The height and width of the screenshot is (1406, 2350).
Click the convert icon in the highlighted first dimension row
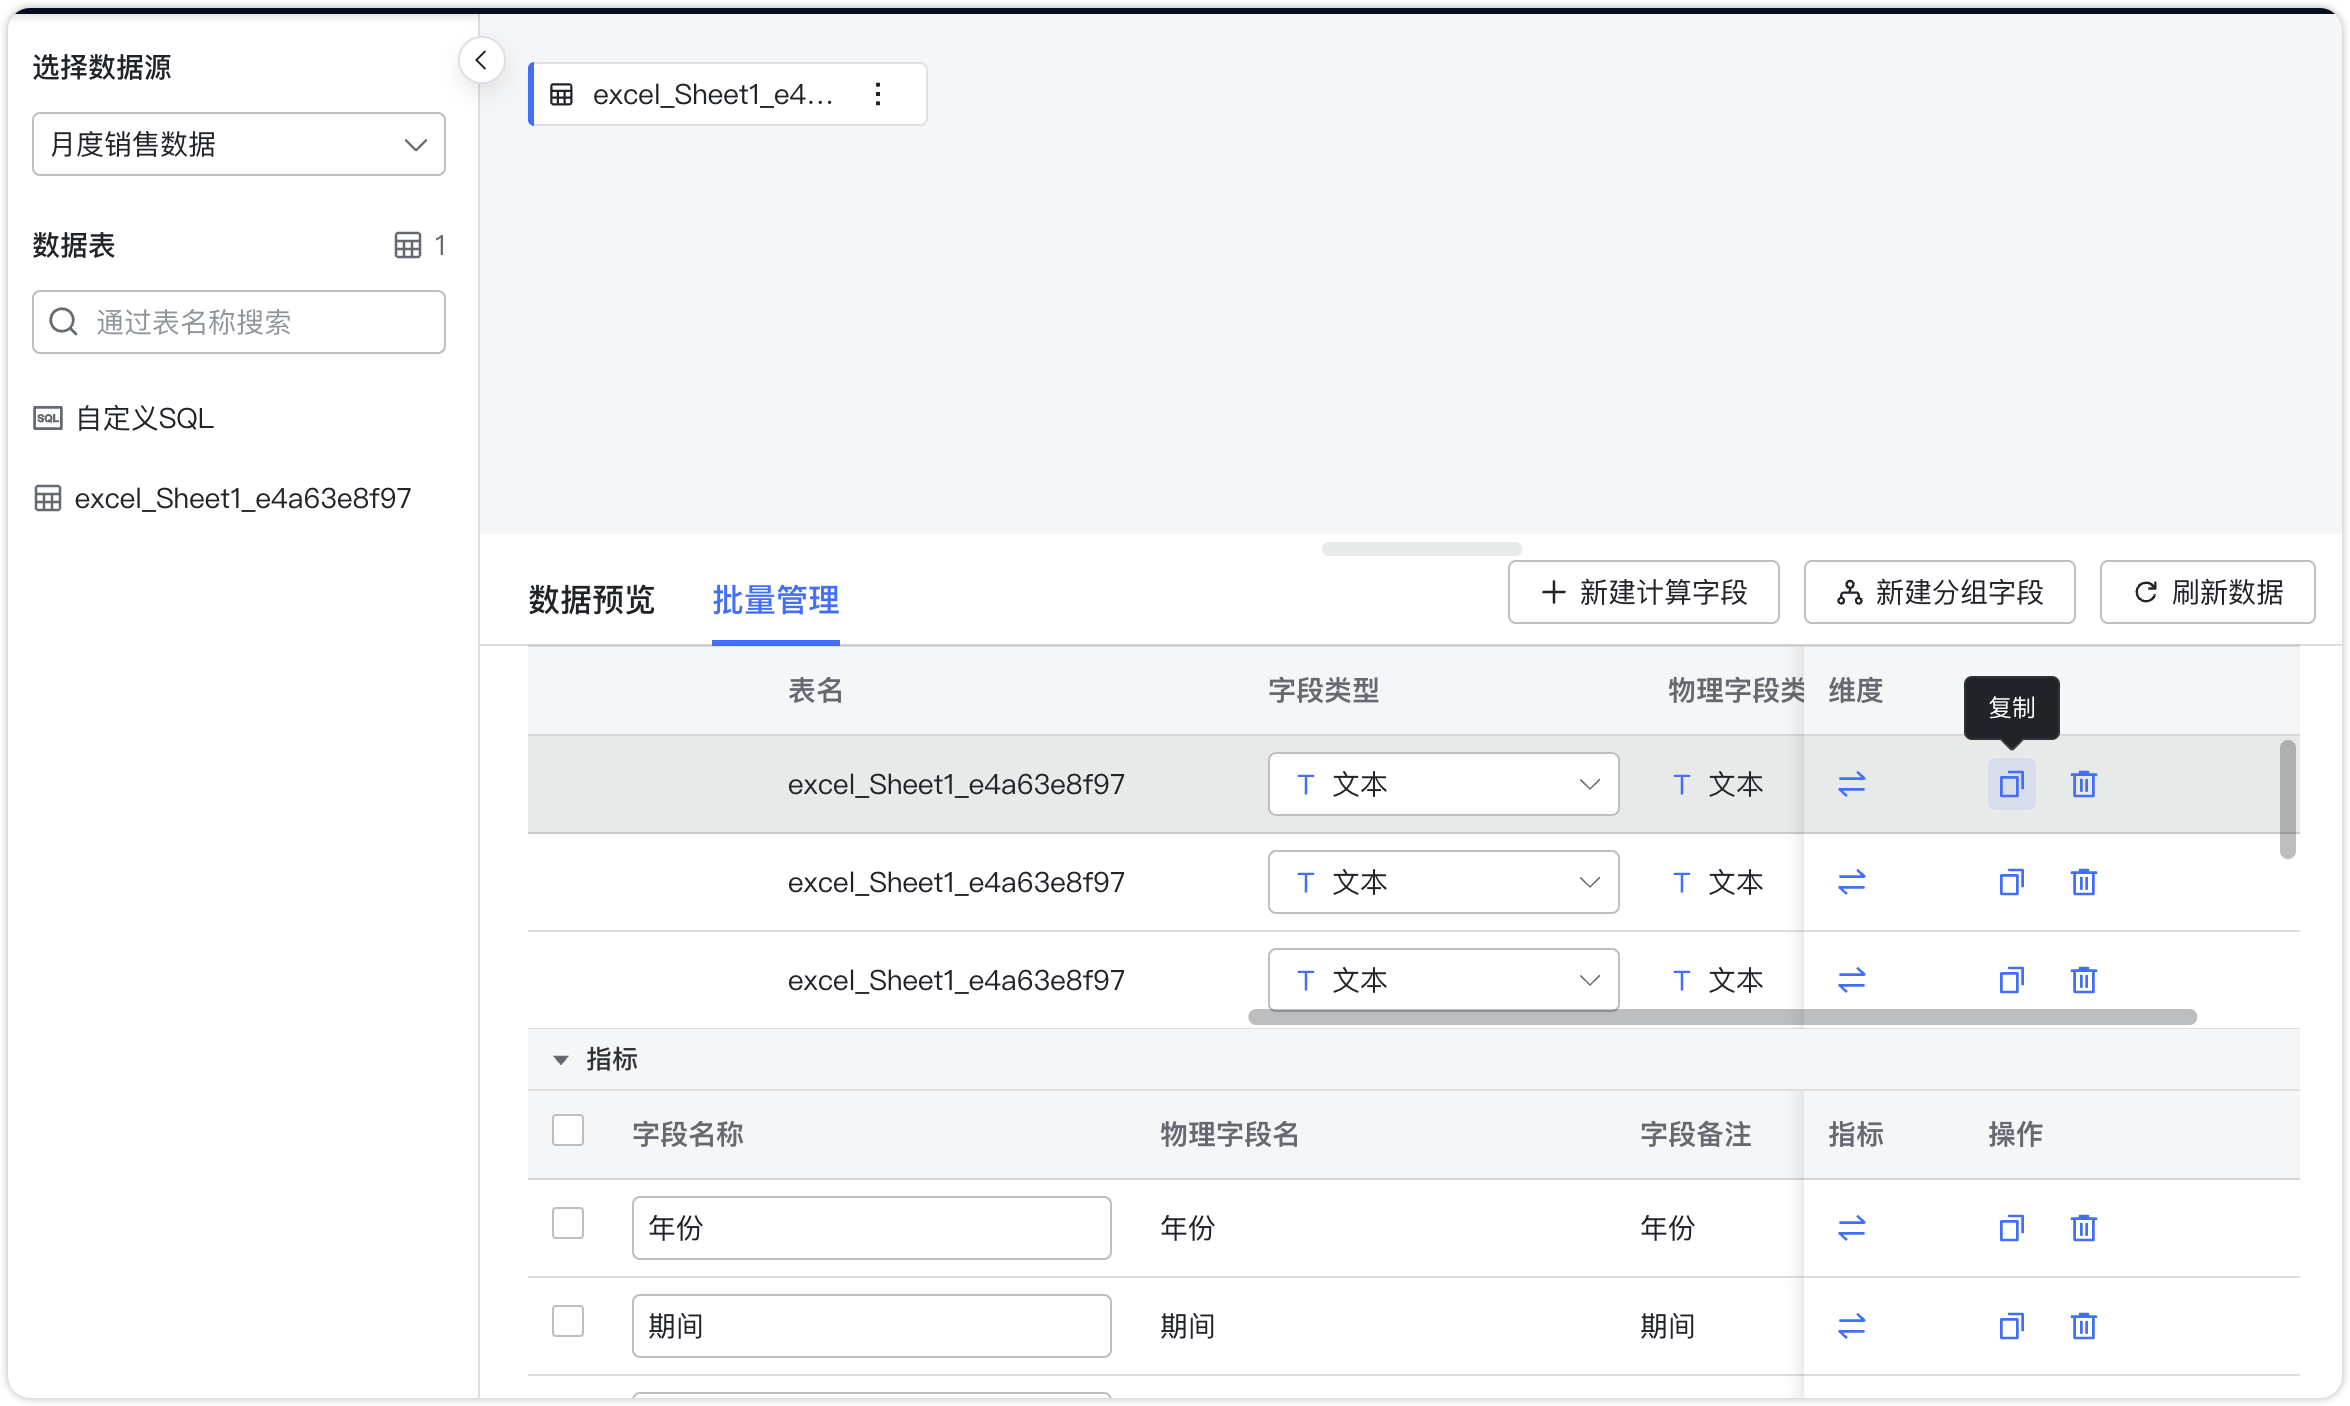coord(1852,784)
